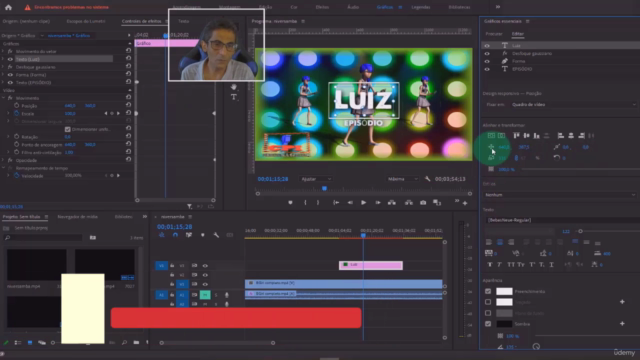
Task: Toggle V3 track output eye
Action: [x=205, y=266]
